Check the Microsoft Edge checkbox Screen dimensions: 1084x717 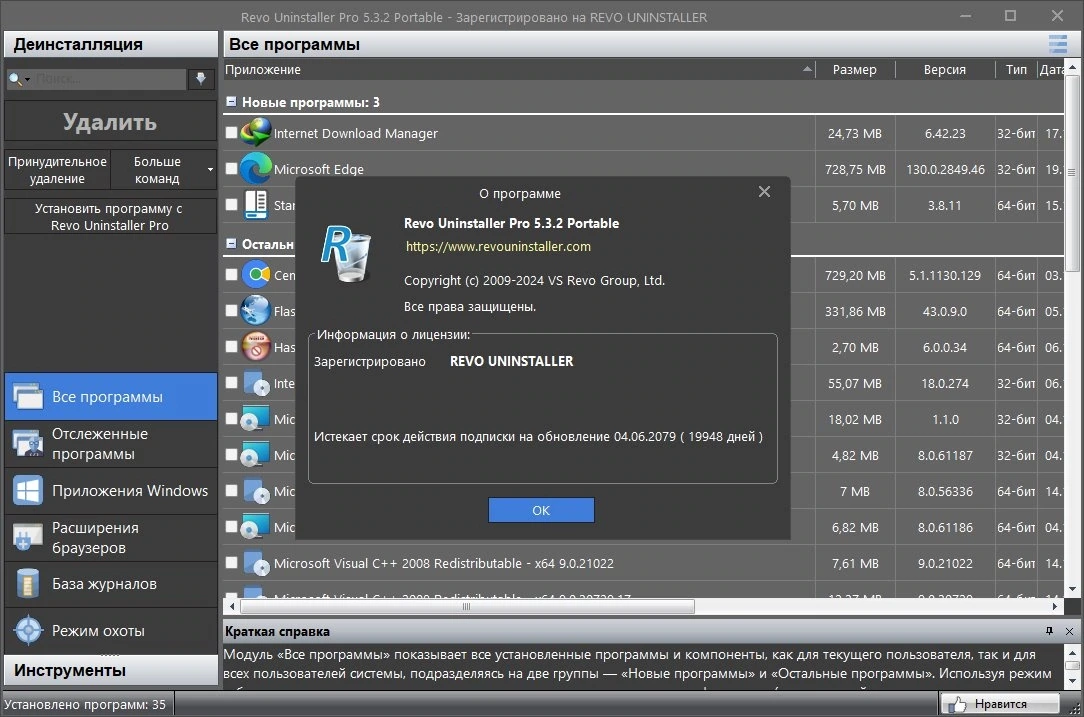point(232,168)
